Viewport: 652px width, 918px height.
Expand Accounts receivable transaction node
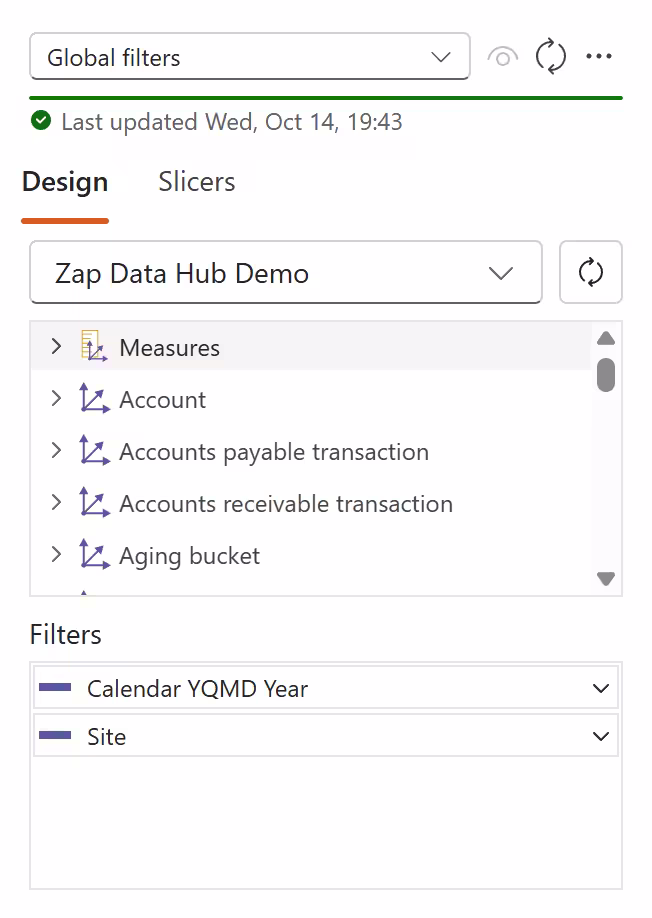56,502
